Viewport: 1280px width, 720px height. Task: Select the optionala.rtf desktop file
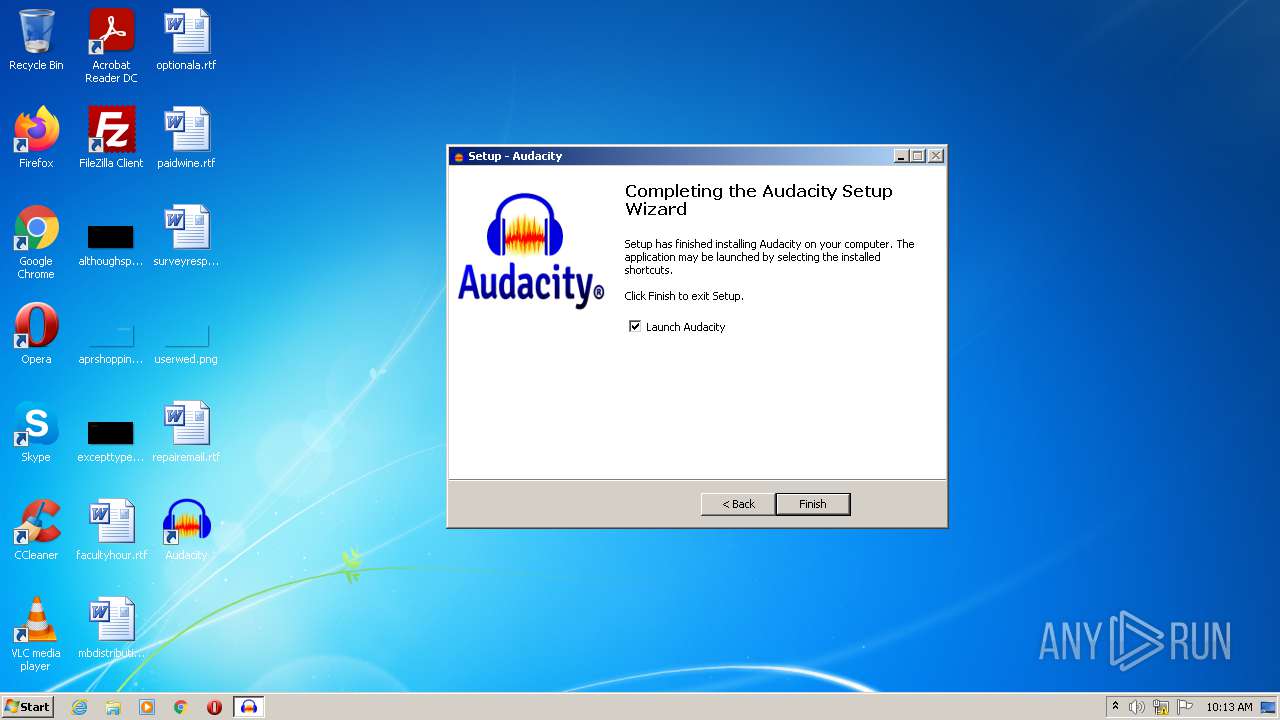186,41
